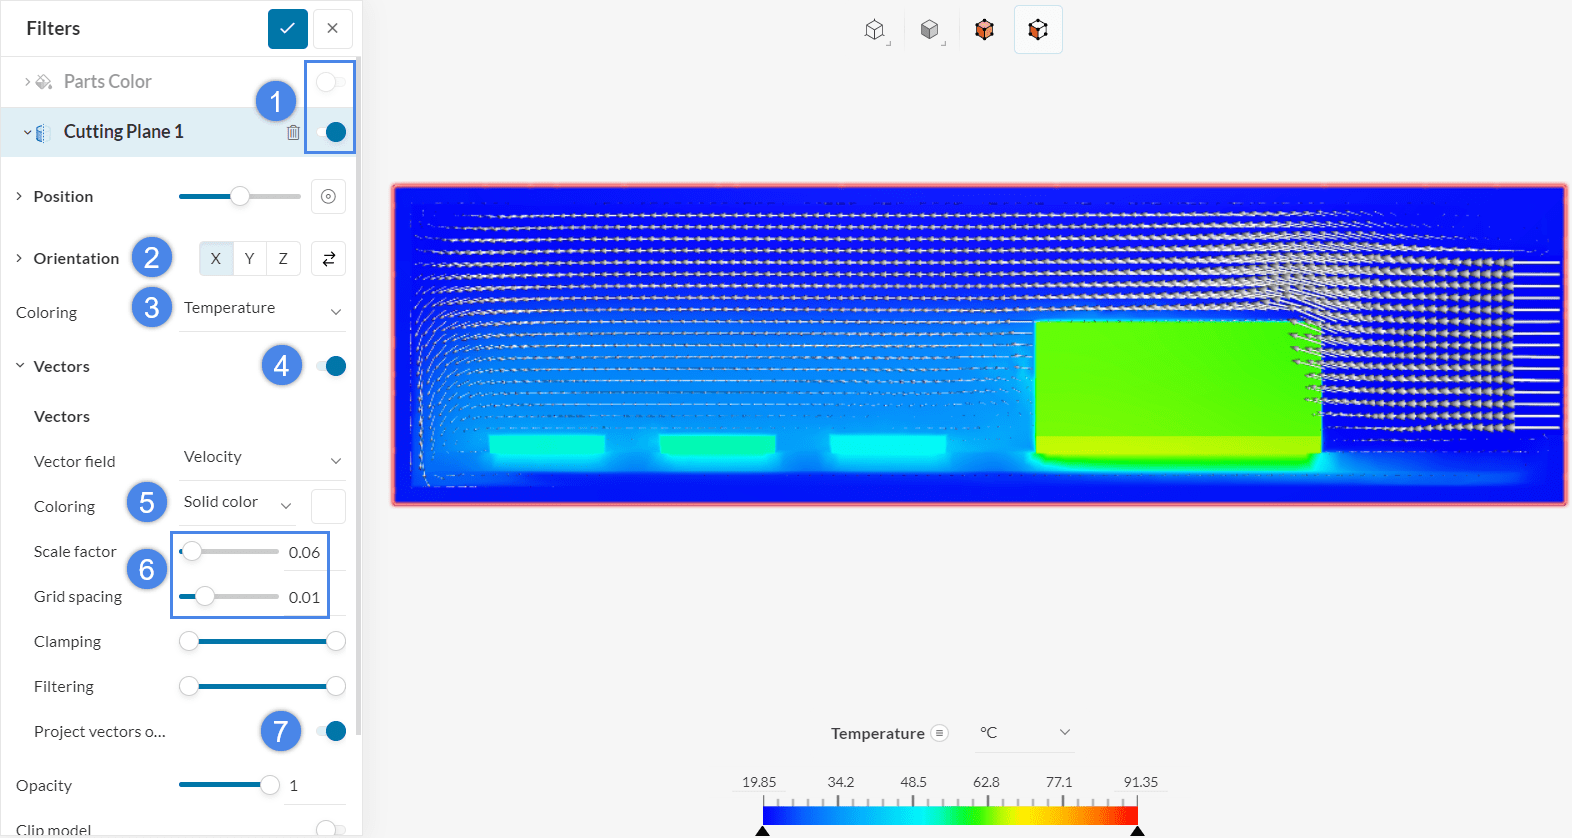The height and width of the screenshot is (838, 1572).
Task: Turn off the Cutting Plane 1 toggle
Action: click(330, 132)
